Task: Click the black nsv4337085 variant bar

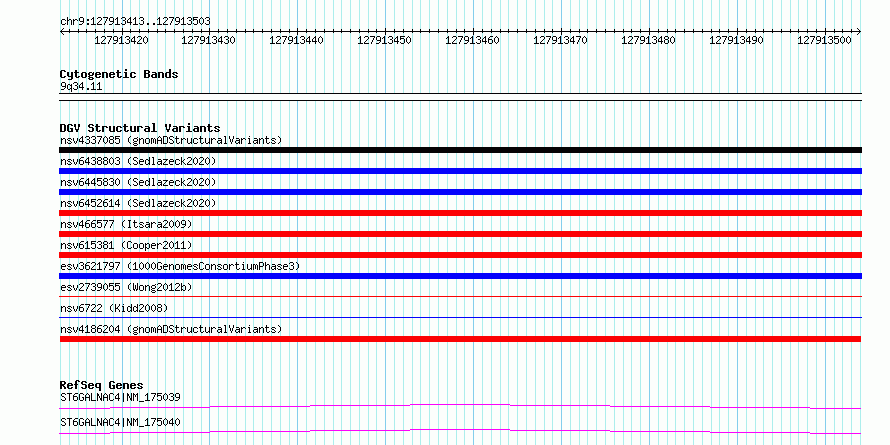Action: [460, 150]
